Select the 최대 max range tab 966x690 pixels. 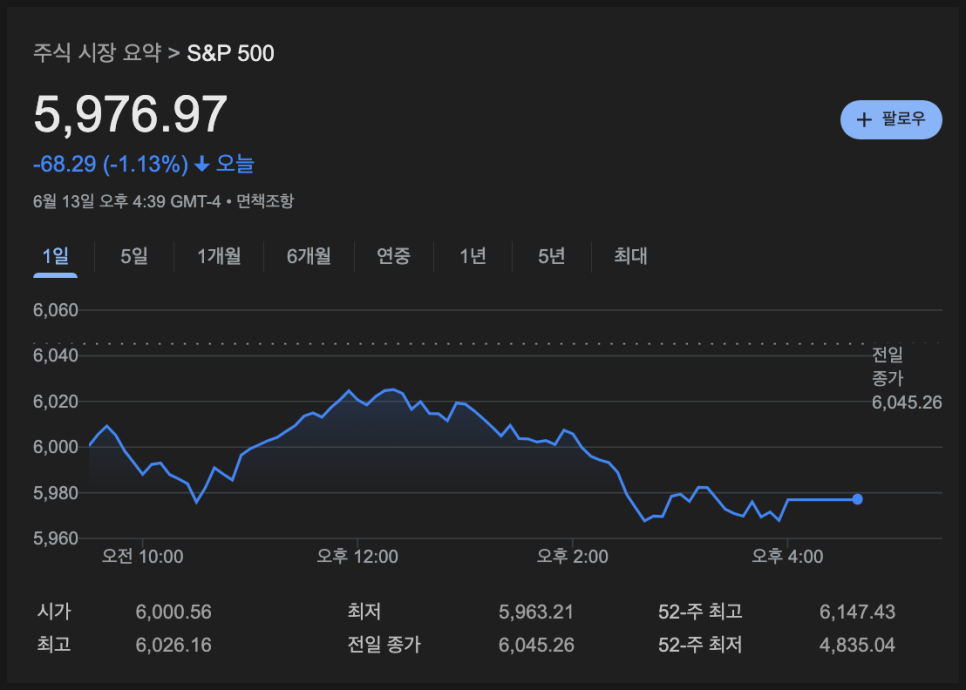pos(630,256)
